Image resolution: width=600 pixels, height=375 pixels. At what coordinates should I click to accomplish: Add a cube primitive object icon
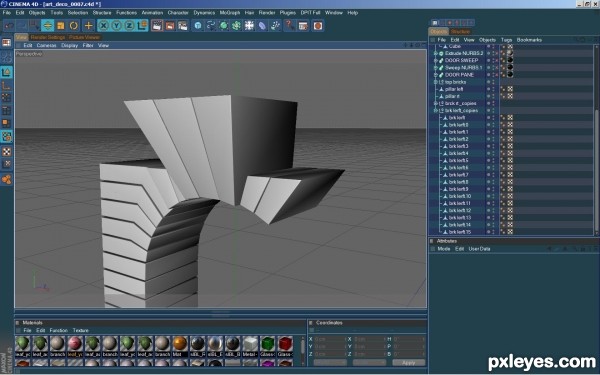click(x=198, y=26)
